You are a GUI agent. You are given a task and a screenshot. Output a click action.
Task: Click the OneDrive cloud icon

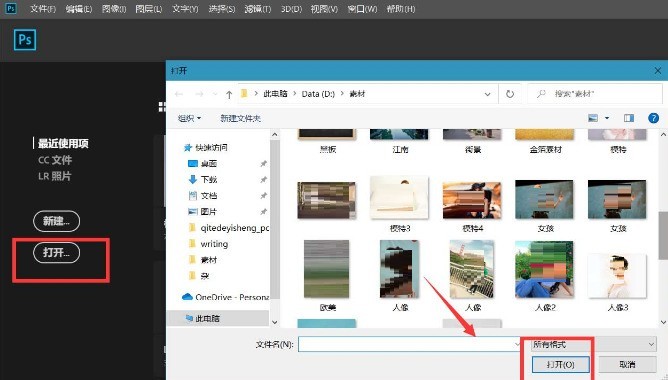(187, 297)
